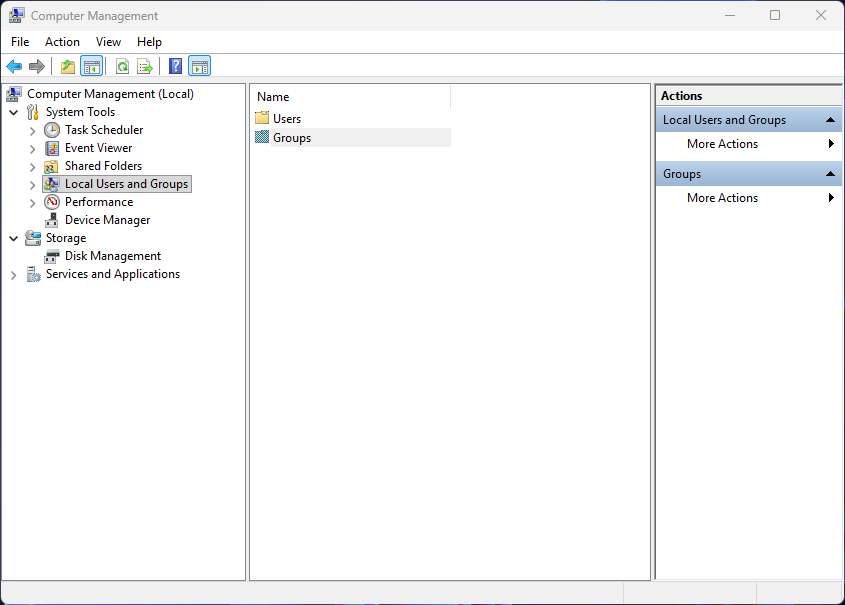Select Device Manager in the tree
The height and width of the screenshot is (605, 845).
pyautogui.click(x=107, y=220)
